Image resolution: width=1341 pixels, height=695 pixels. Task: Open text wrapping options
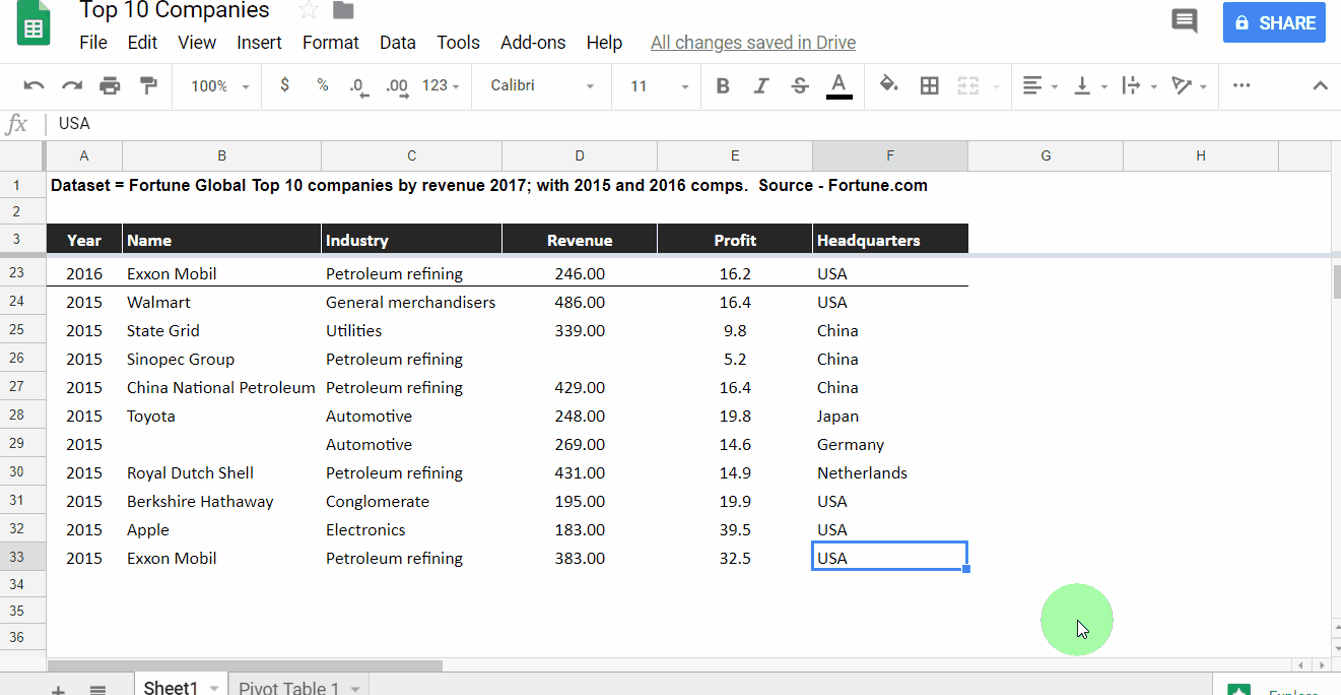click(1139, 86)
